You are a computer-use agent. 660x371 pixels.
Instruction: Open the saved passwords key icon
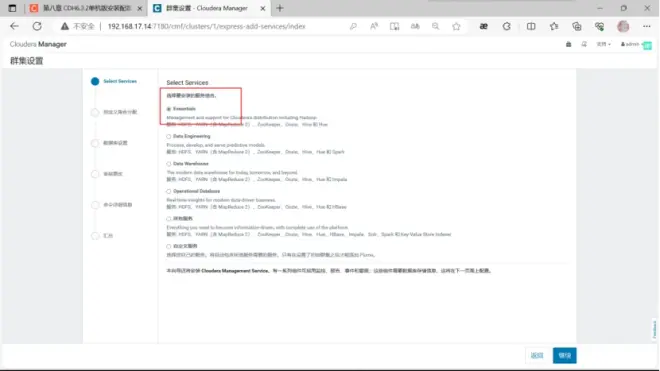point(353,26)
